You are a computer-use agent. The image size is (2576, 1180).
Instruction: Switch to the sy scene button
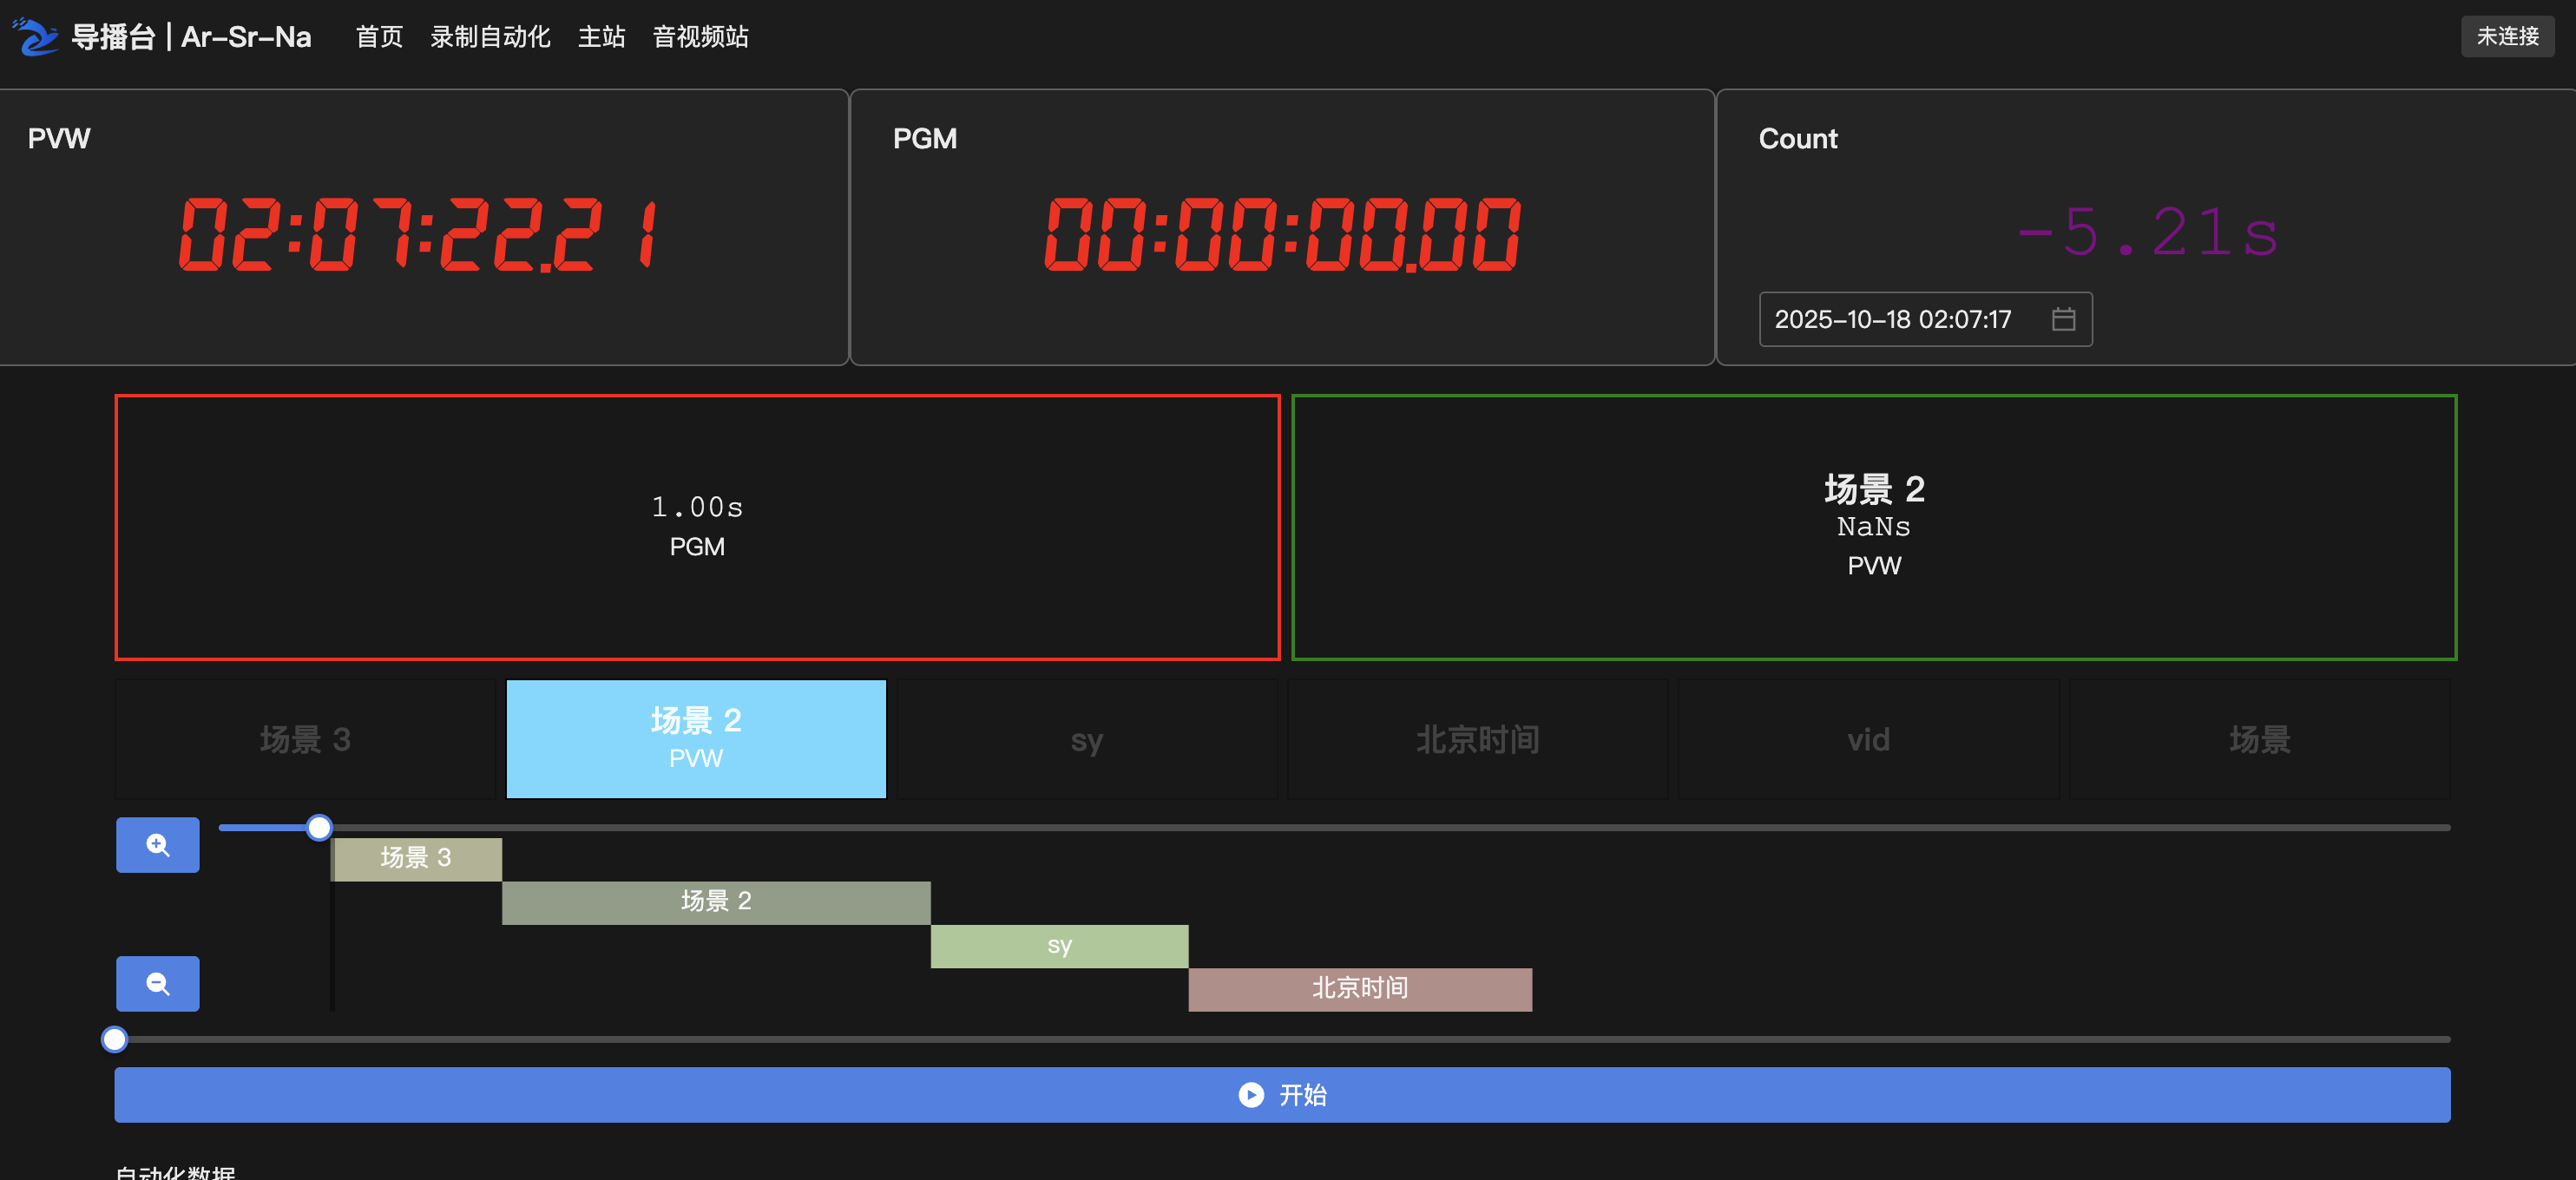click(x=1087, y=740)
